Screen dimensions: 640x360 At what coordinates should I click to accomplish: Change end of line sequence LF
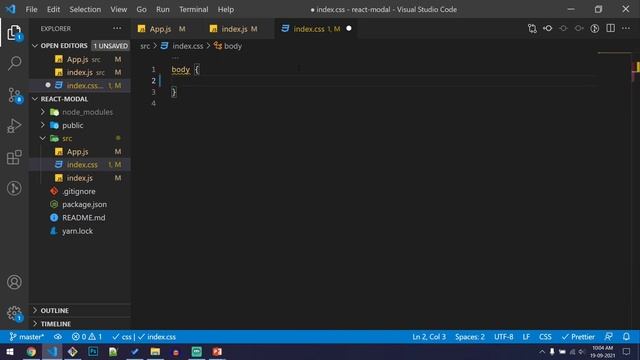(x=526, y=337)
